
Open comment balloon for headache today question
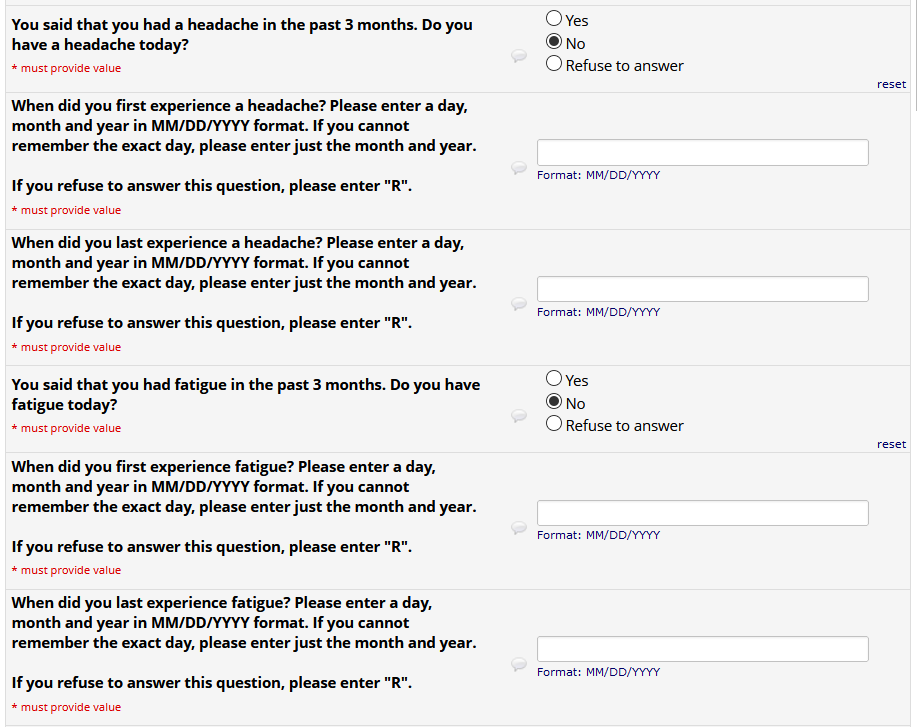(x=519, y=57)
